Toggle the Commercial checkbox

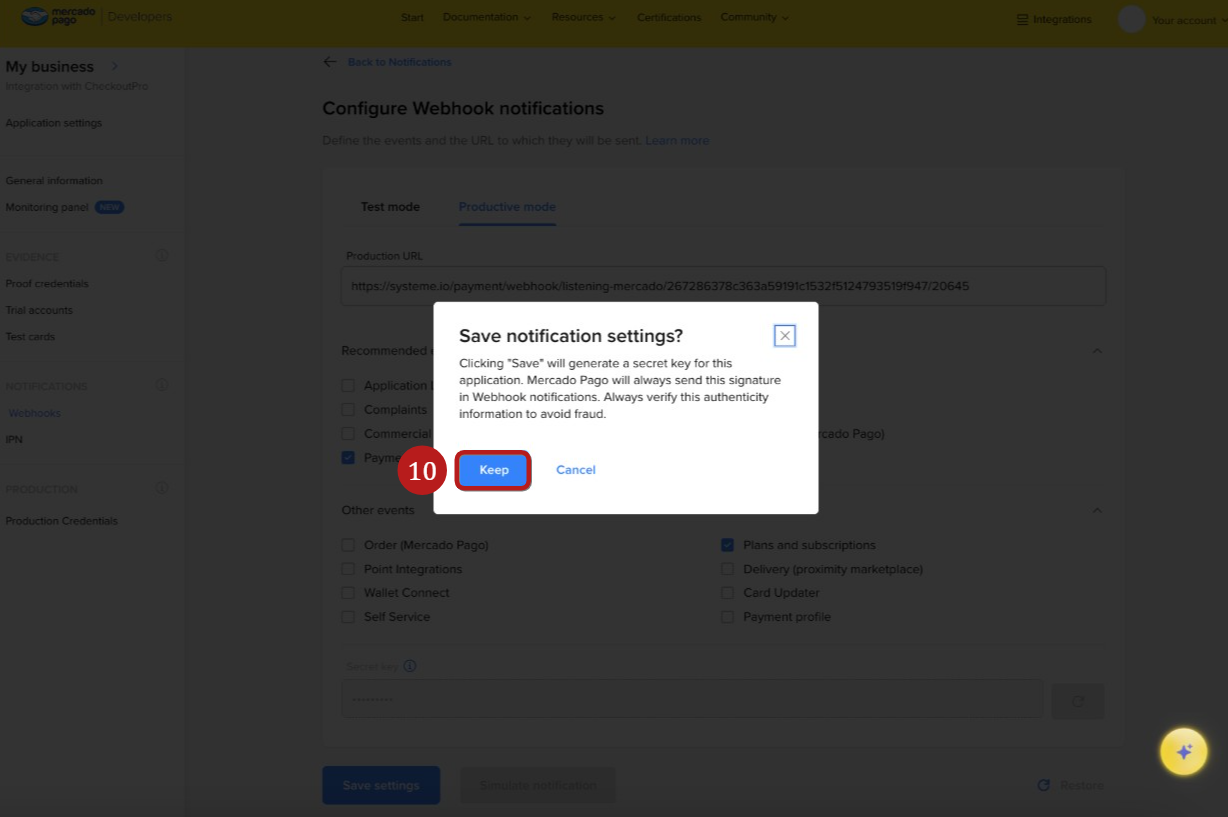(348, 434)
